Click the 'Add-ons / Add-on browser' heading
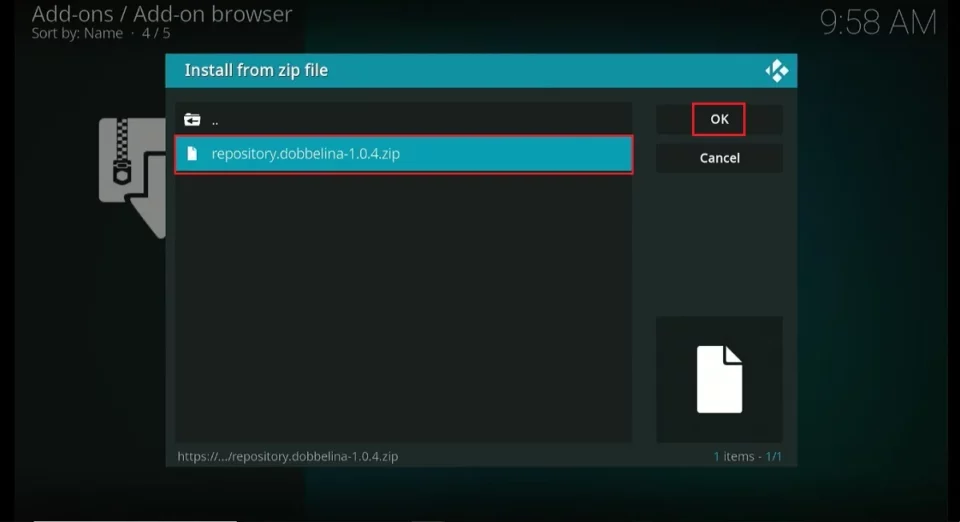Screen dimensions: 960x522 (162, 14)
